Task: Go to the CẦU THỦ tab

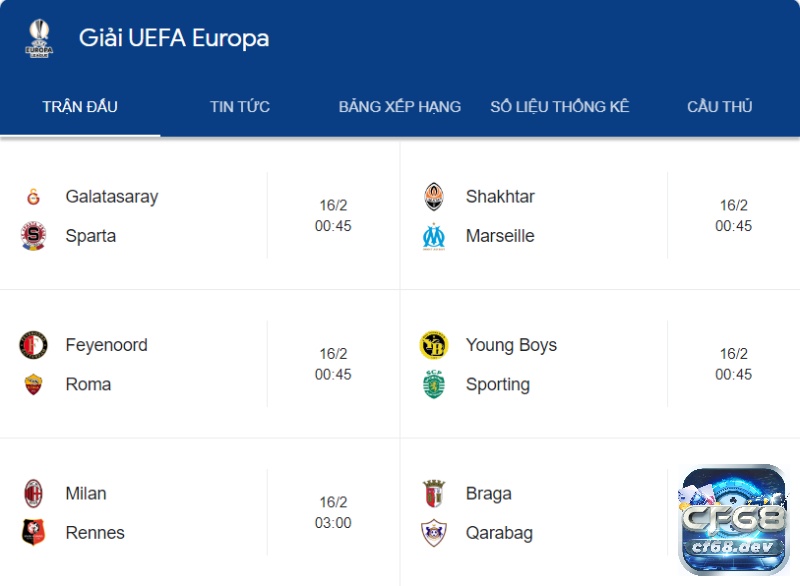Action: pyautogui.click(x=719, y=107)
